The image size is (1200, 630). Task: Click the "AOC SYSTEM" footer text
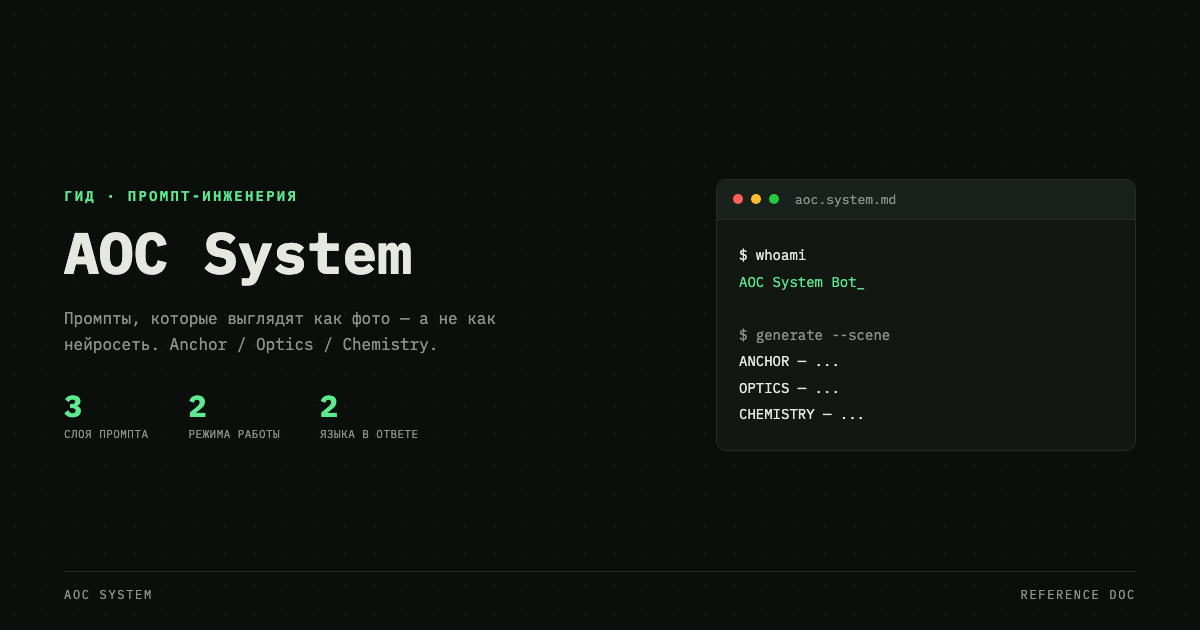[108, 595]
